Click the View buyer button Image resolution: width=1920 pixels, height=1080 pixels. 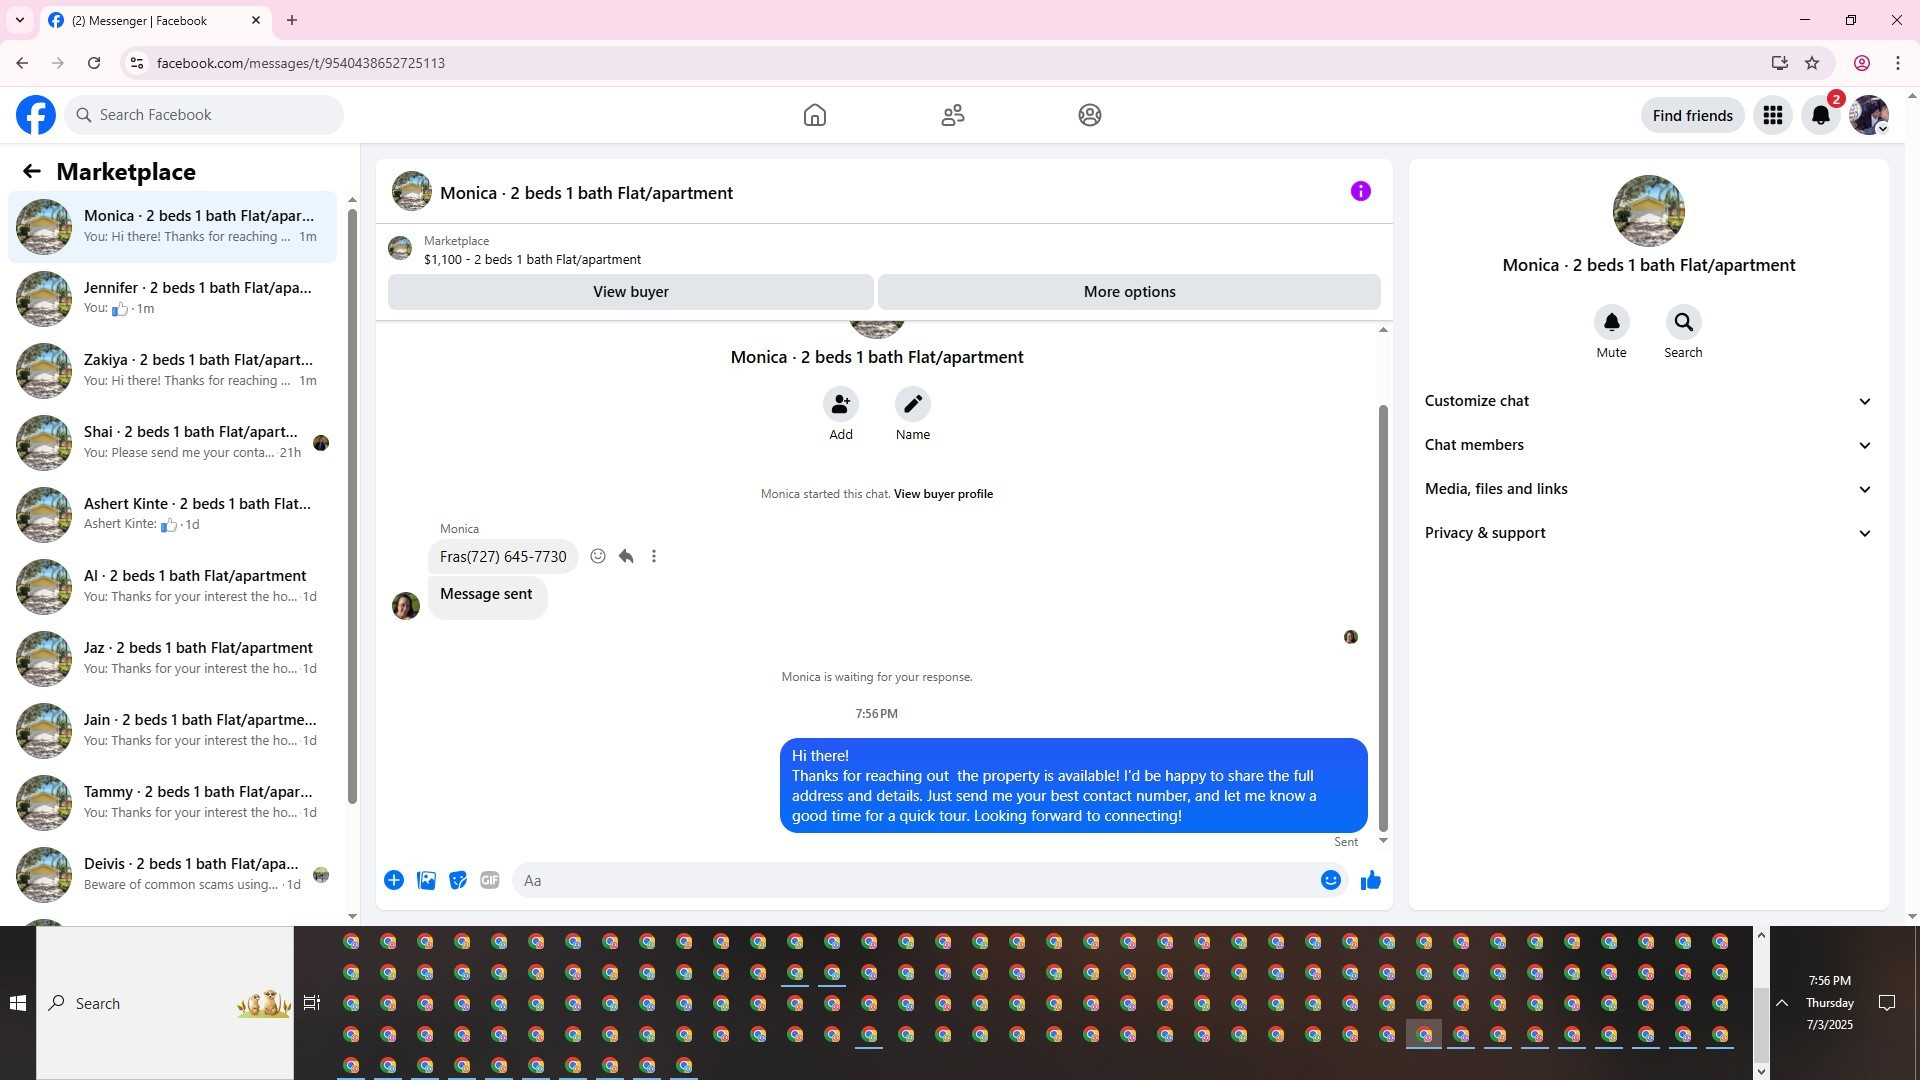coord(630,292)
